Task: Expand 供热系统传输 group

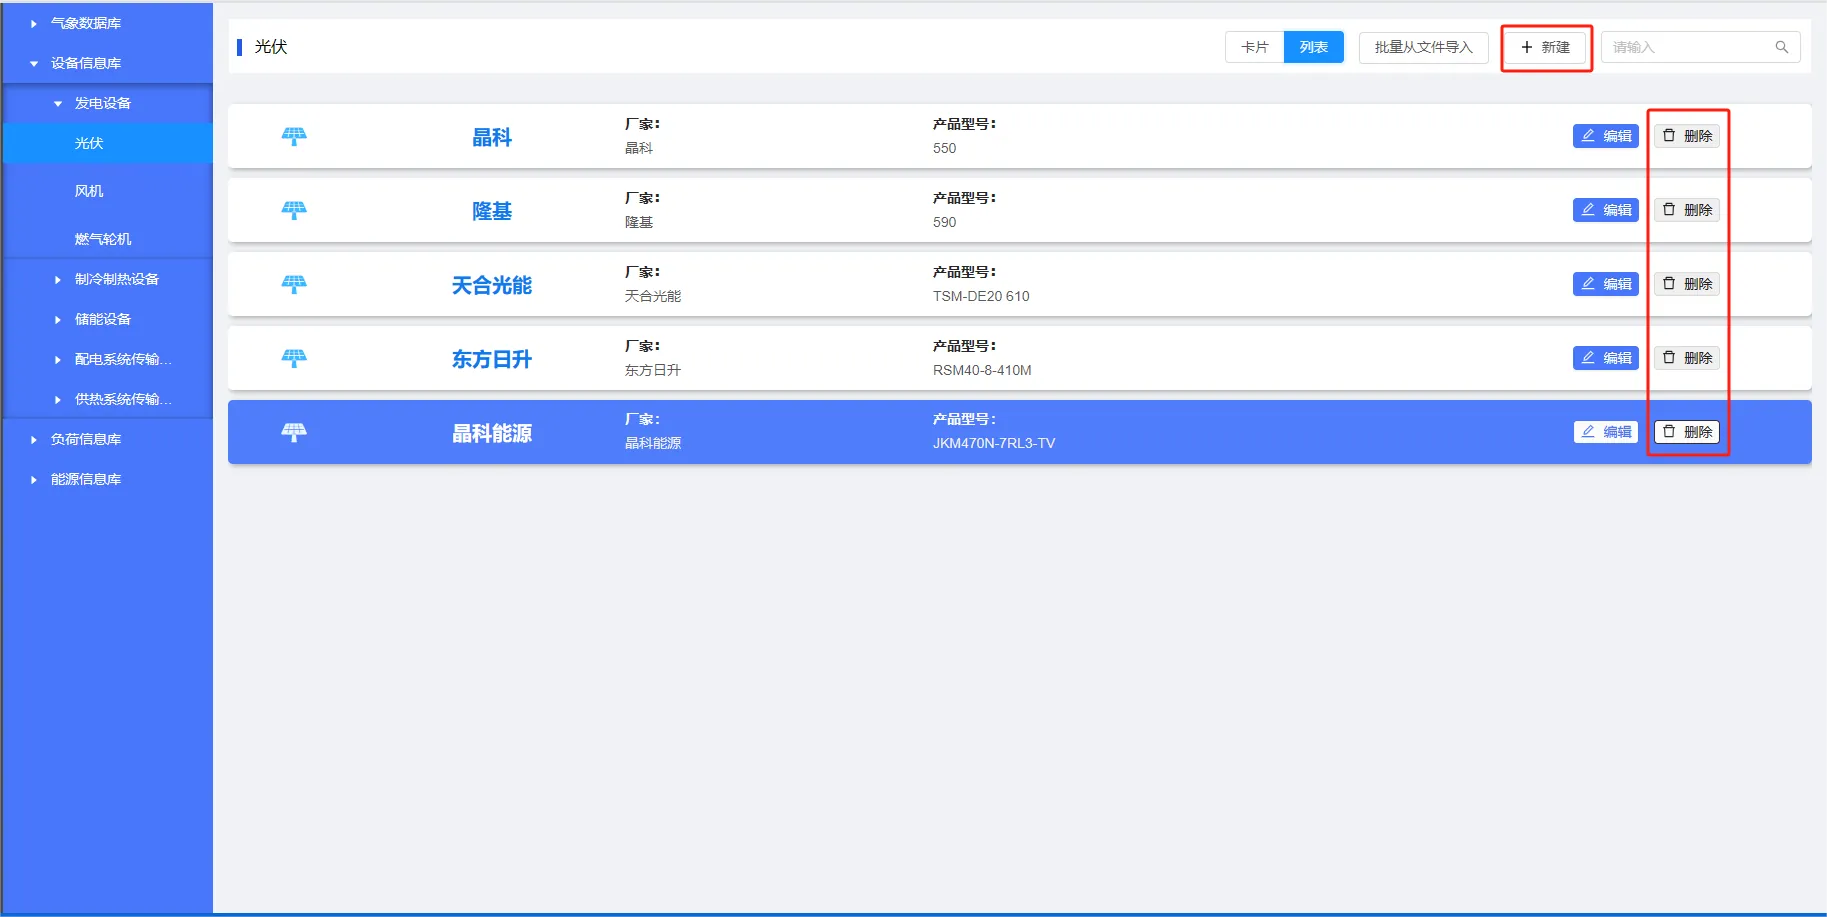Action: point(107,399)
